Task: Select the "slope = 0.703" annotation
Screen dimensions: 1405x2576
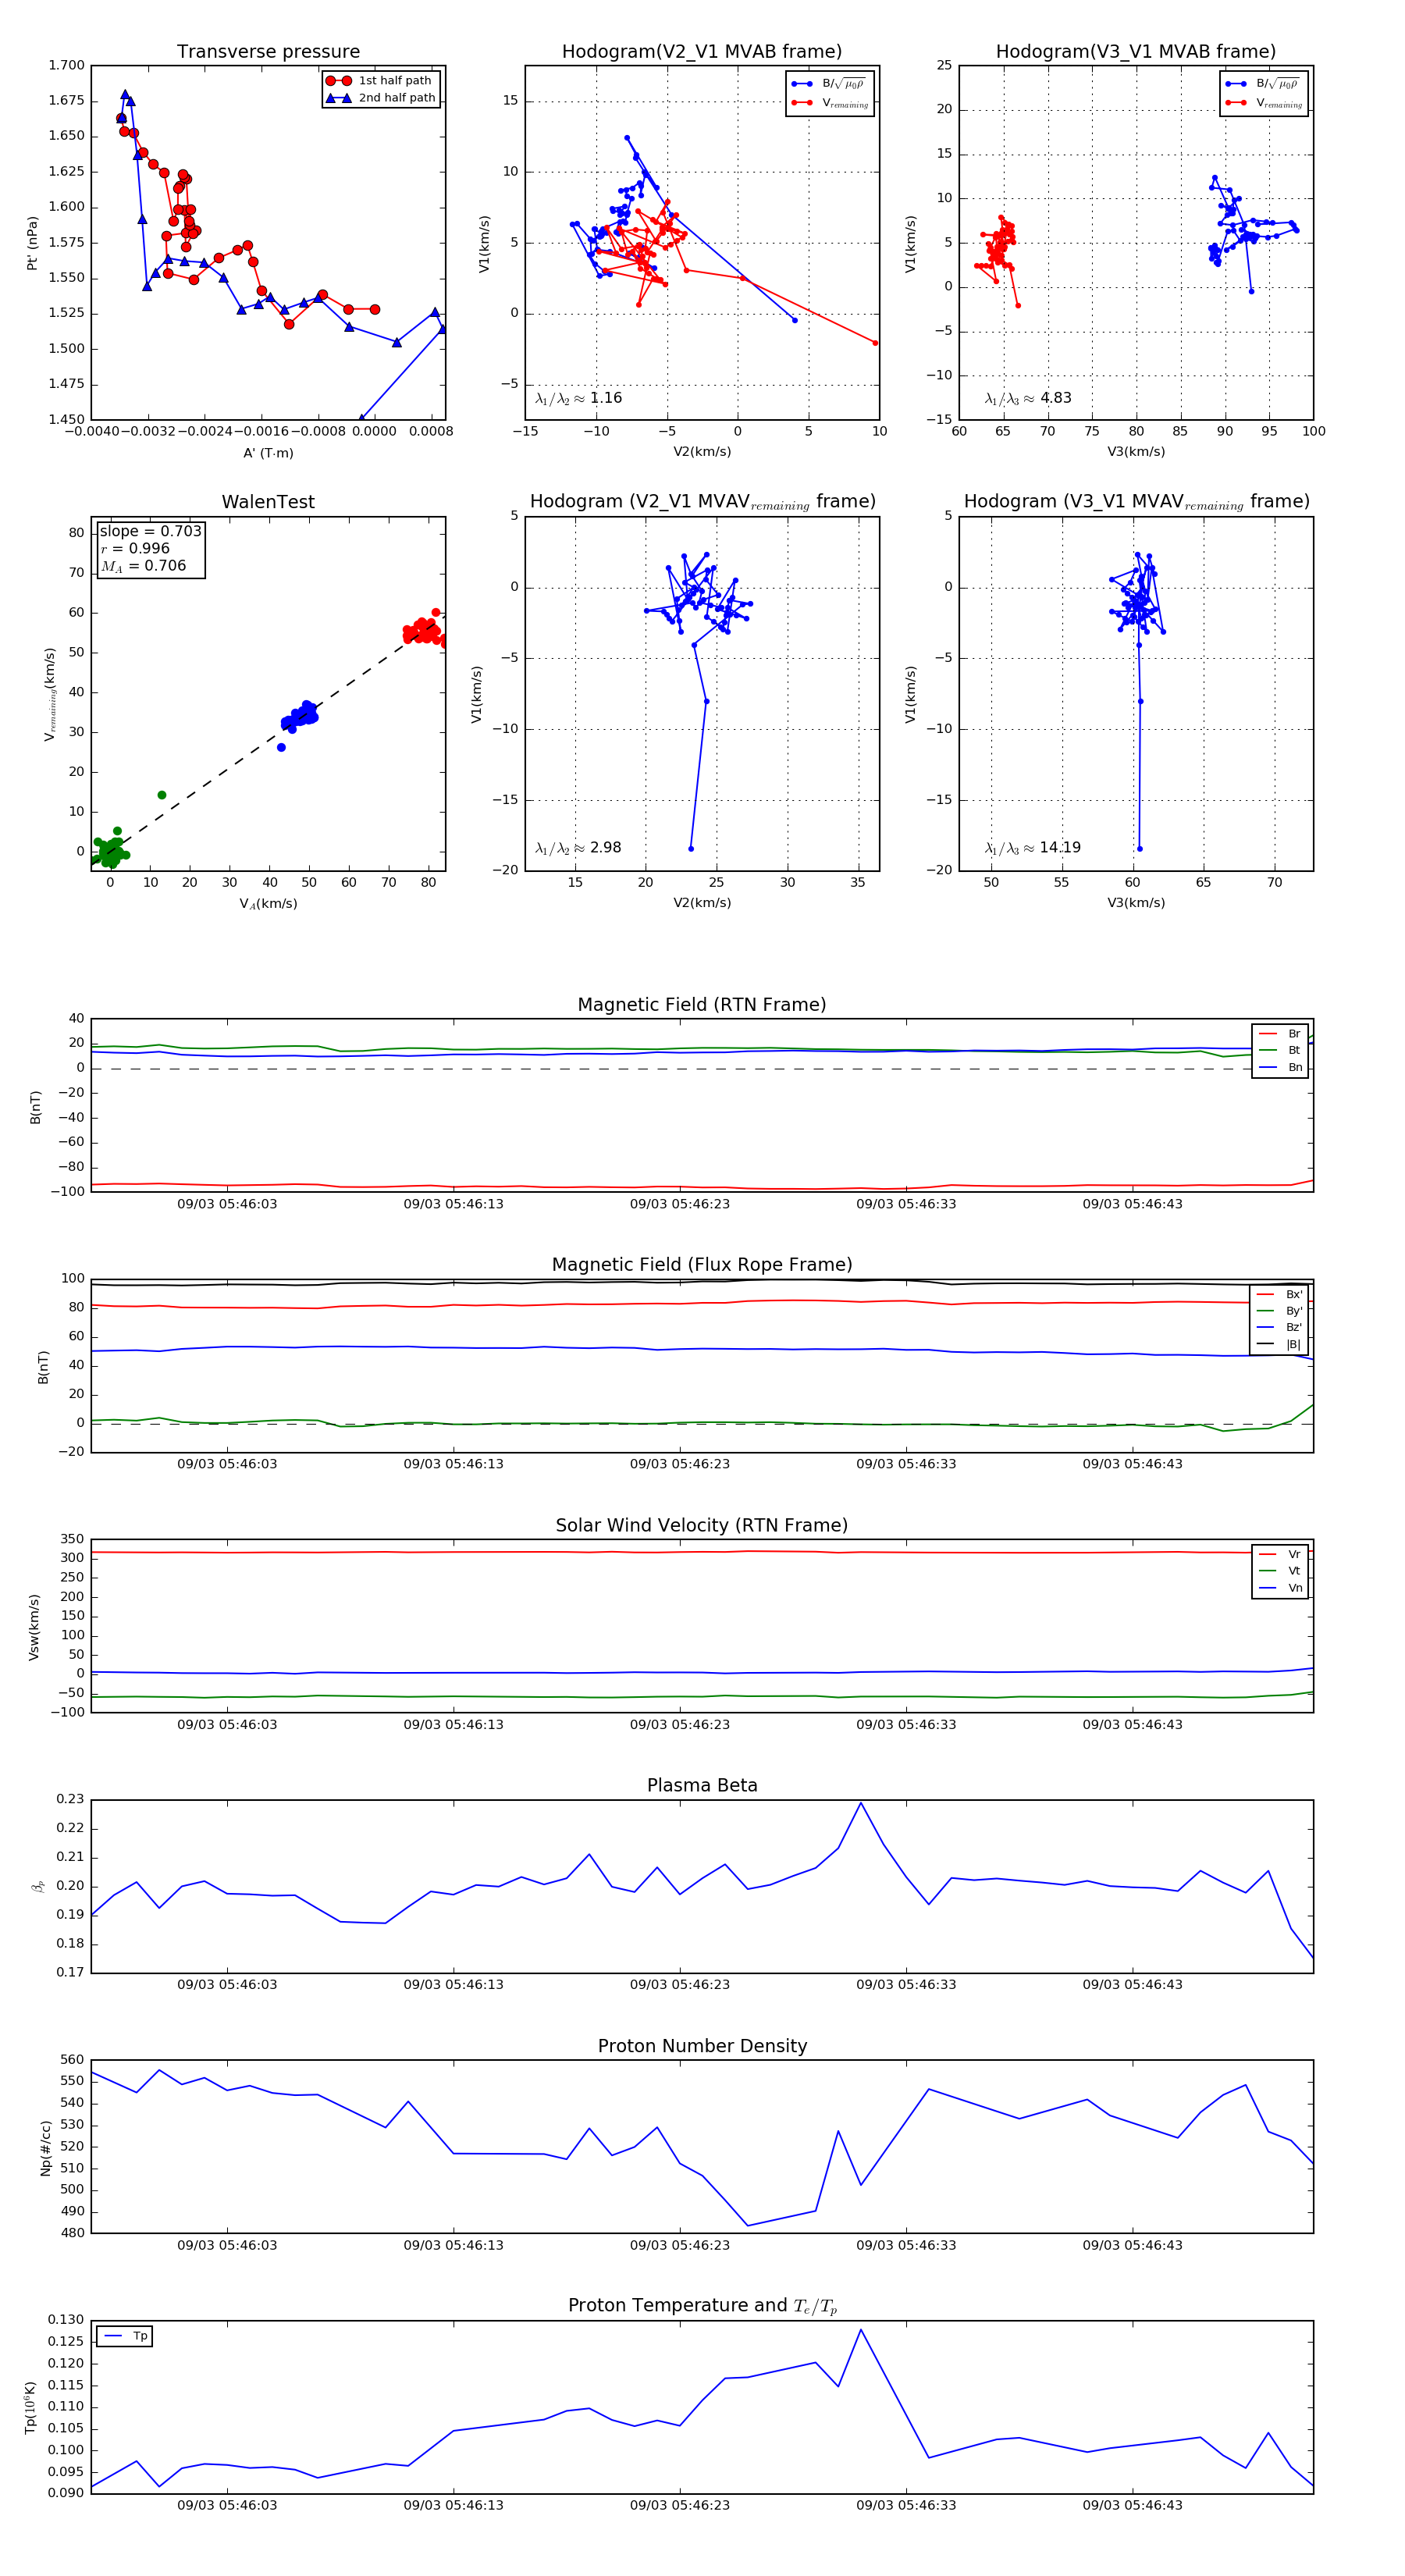Action: [150, 531]
